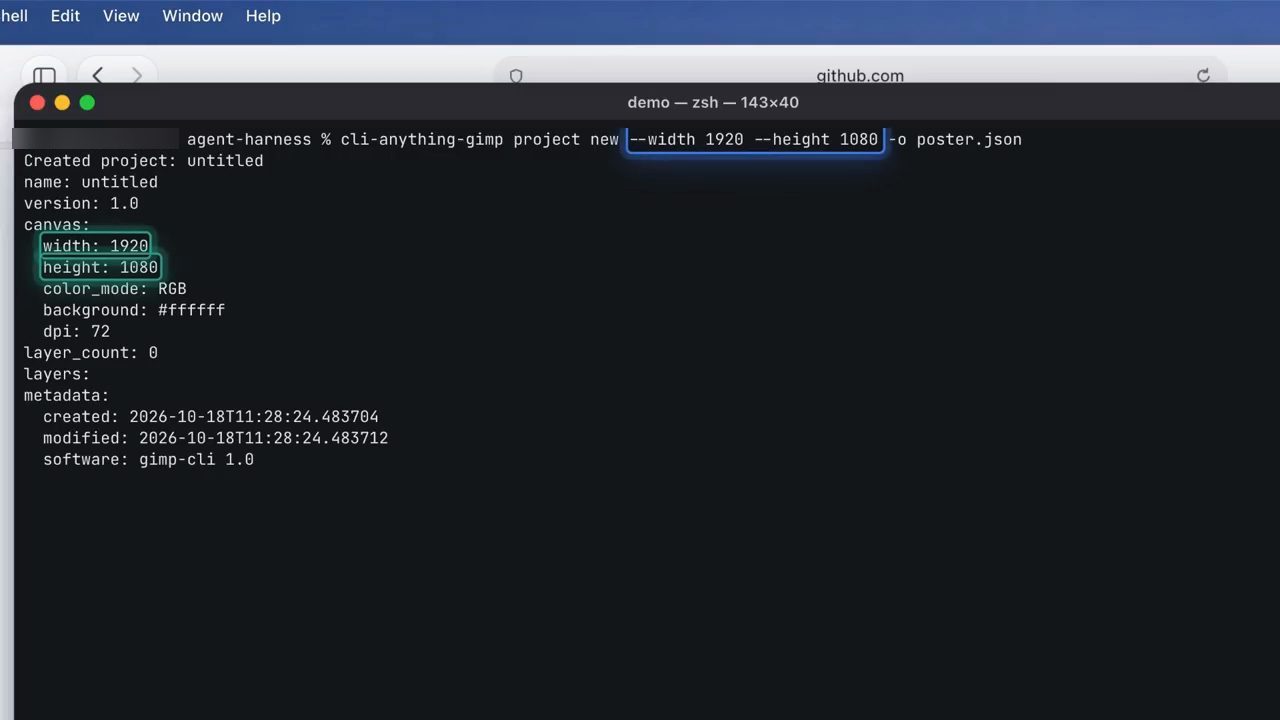Click the 'software: gimp-cli 1.0' line
The width and height of the screenshot is (1280, 720).
click(x=148, y=460)
